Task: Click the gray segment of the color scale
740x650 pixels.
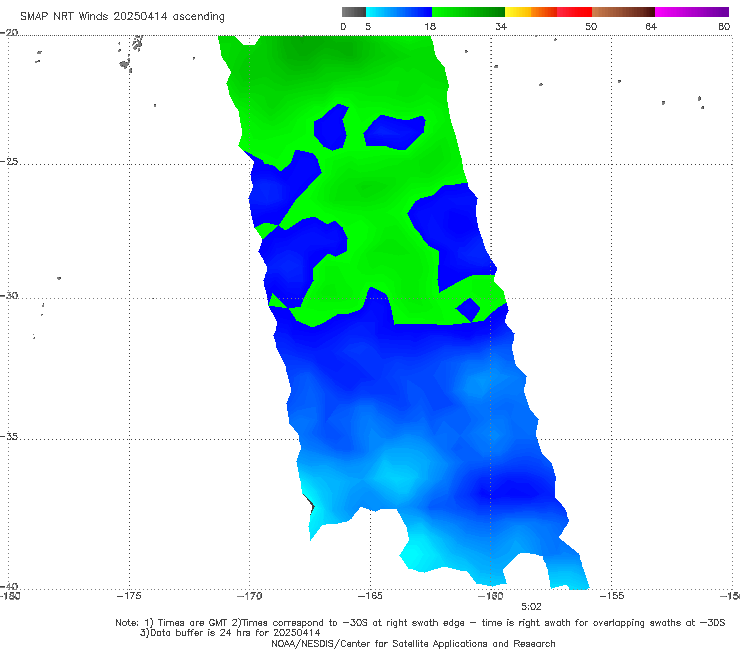Action: [354, 12]
